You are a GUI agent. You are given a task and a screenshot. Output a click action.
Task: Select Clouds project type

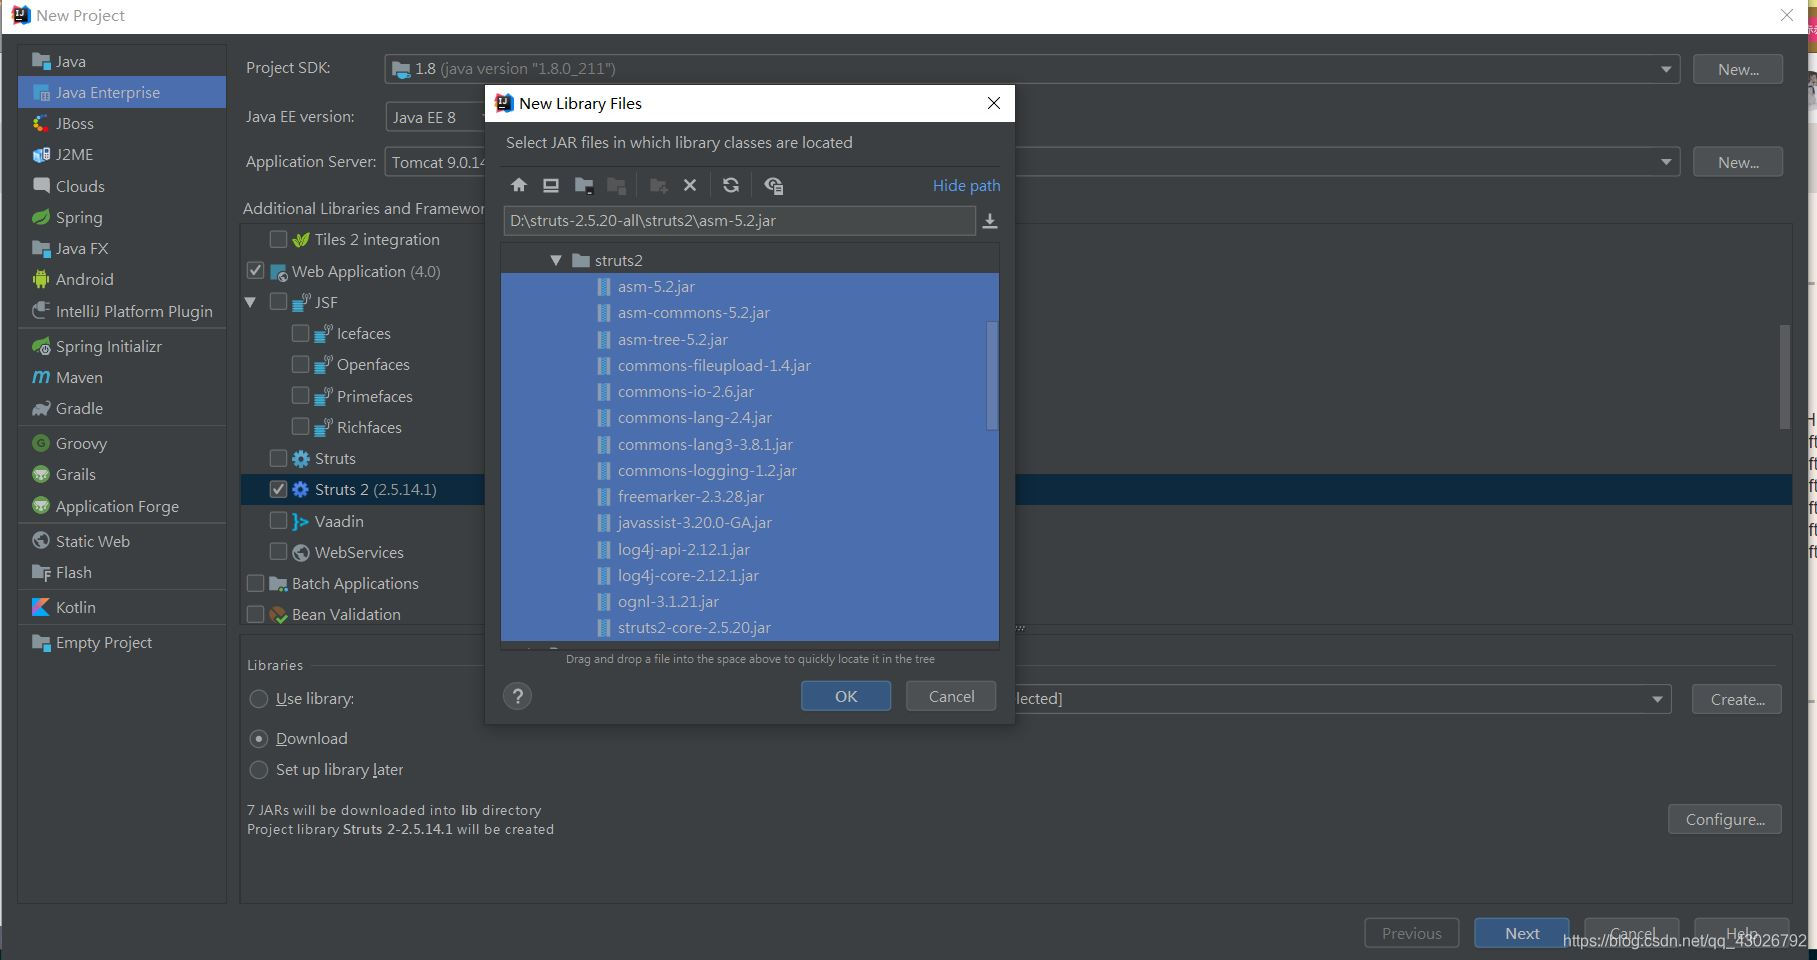pos(122,186)
